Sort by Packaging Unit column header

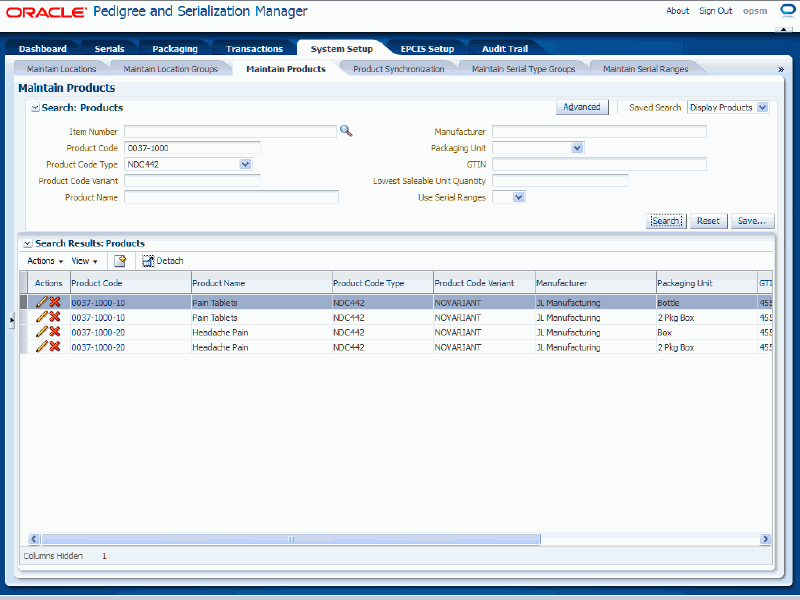click(707, 283)
